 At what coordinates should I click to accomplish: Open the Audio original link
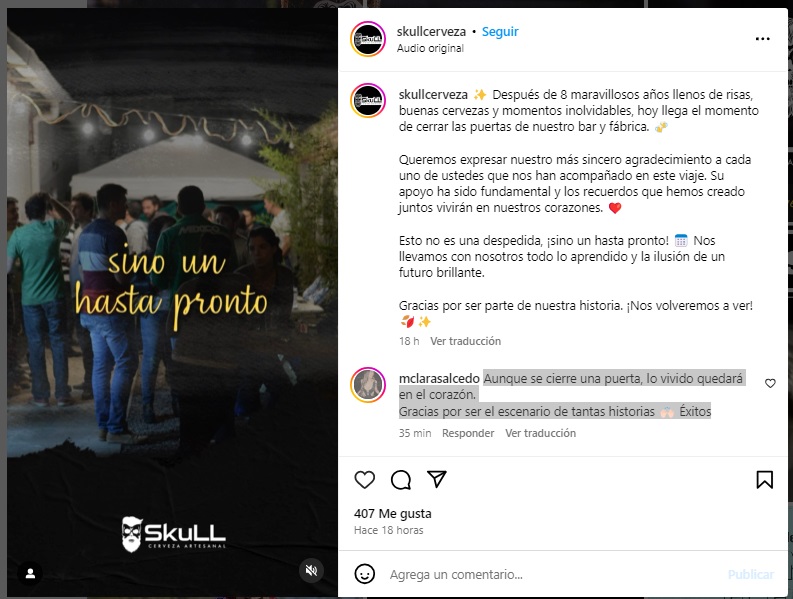coord(430,49)
